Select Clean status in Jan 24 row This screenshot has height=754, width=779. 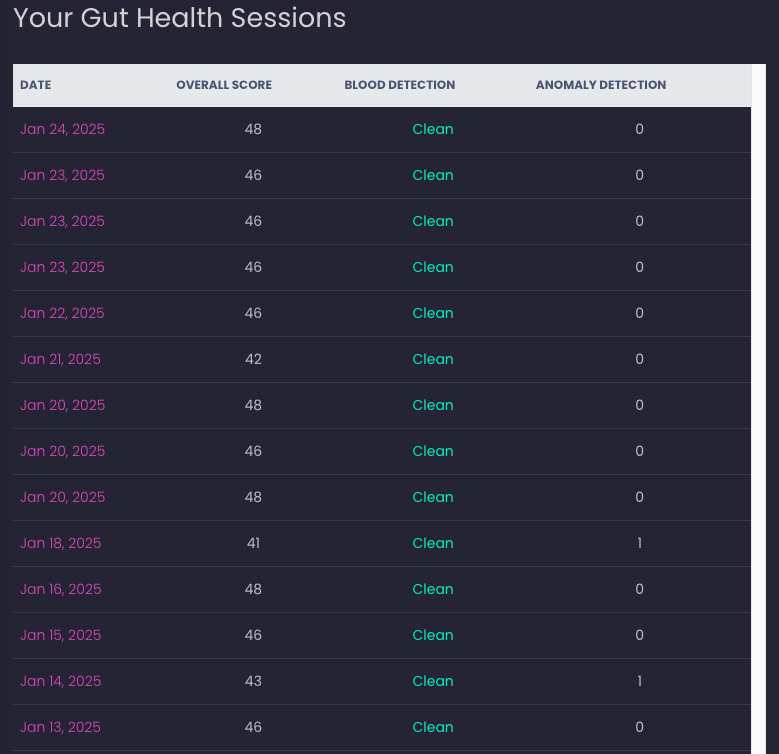point(433,129)
